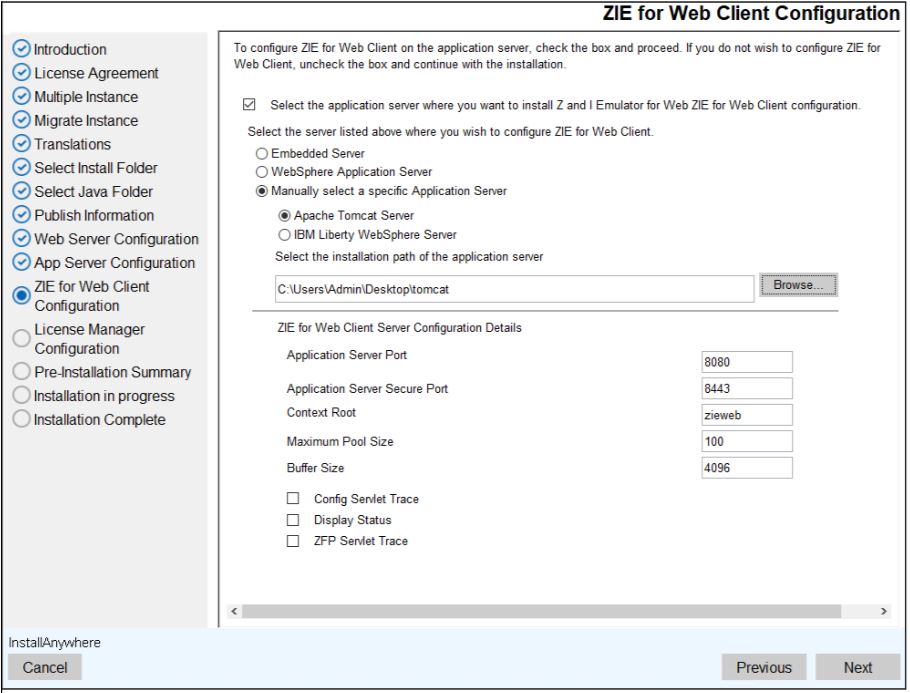Choose Manually select a specific Application Server
The width and height of the screenshot is (910, 693).
click(x=262, y=191)
